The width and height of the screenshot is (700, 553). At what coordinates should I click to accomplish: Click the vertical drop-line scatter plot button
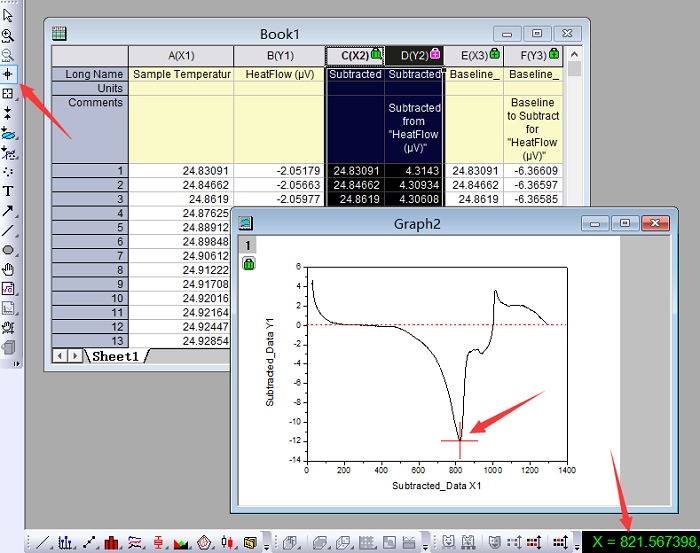click(x=66, y=543)
